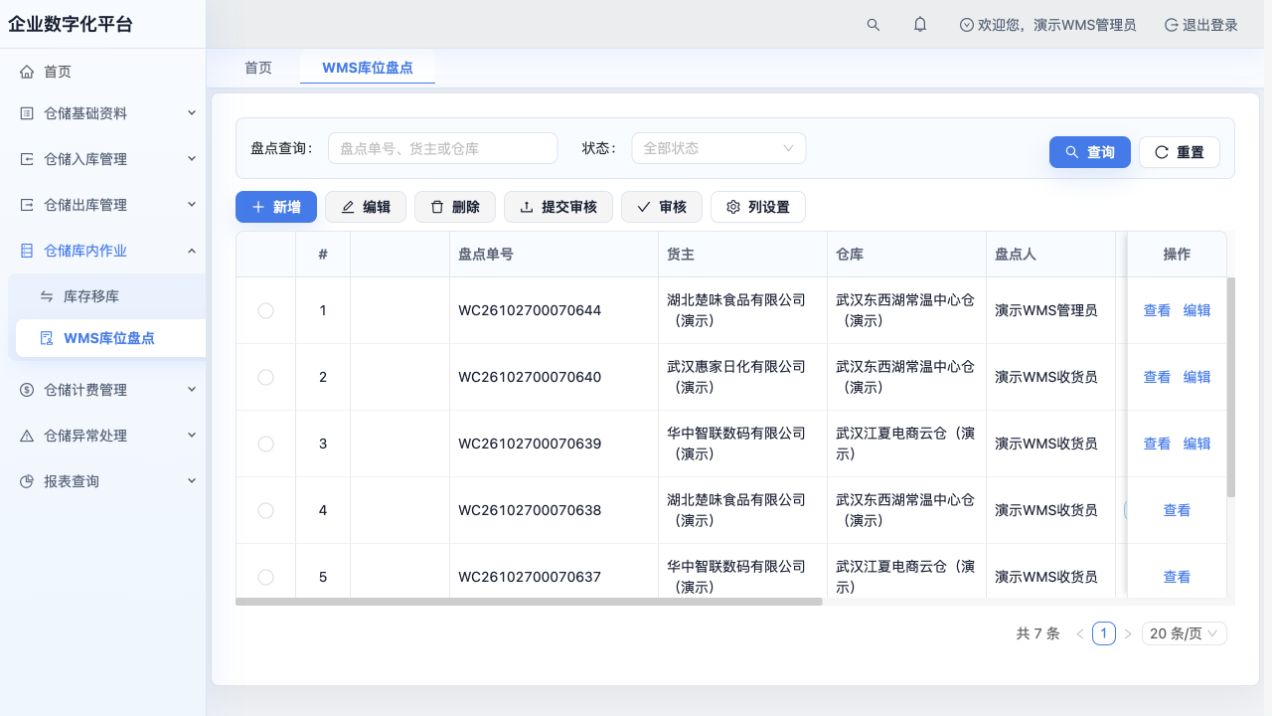
Task: Click 编辑 link for row WC26102700070639
Action: [x=1197, y=443]
